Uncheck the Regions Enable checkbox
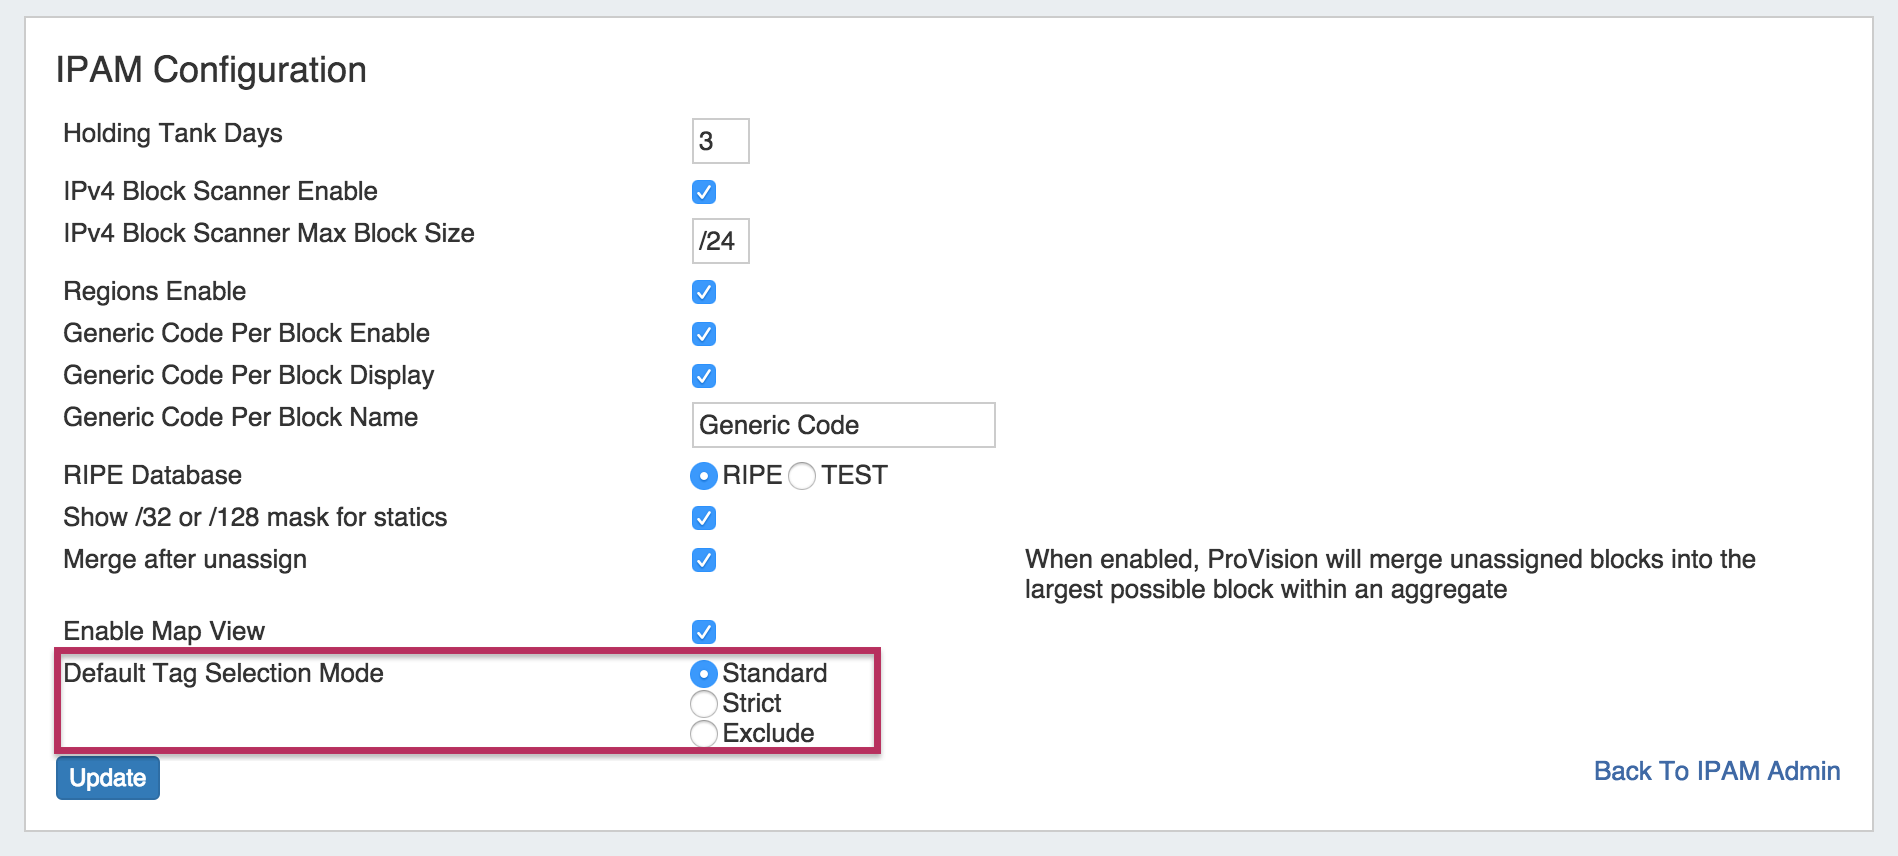The height and width of the screenshot is (856, 1898). [x=704, y=292]
